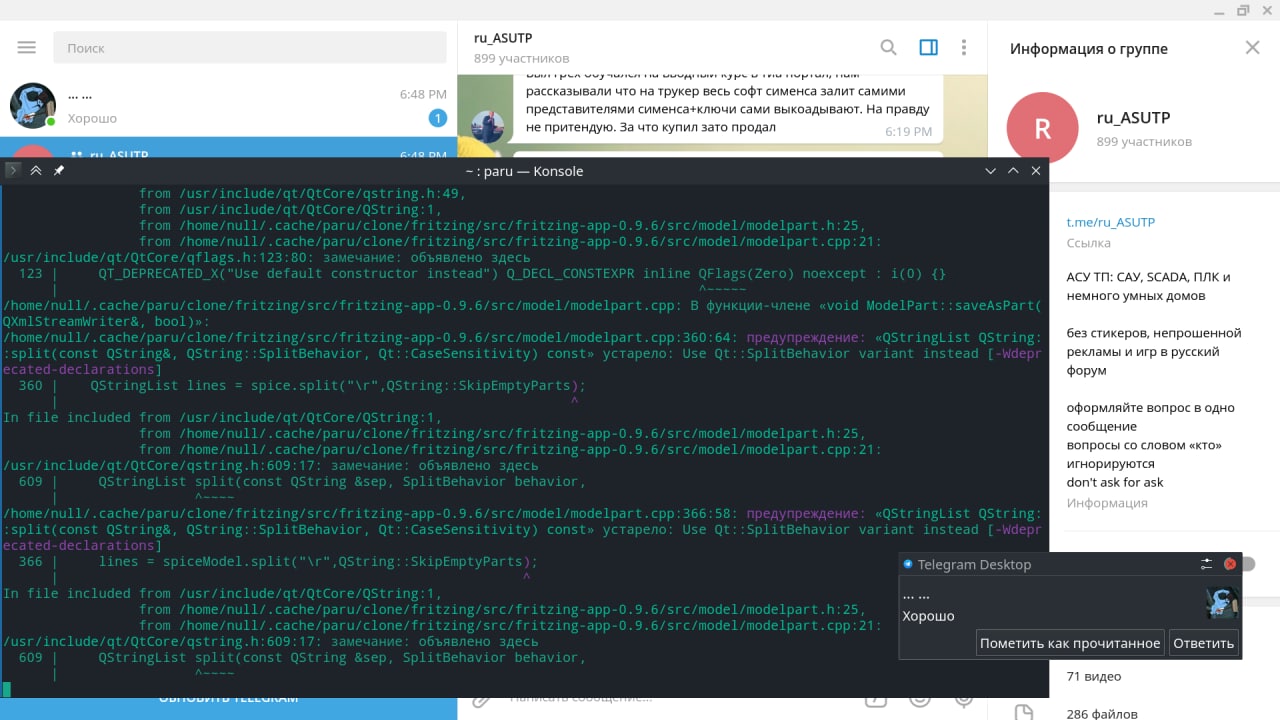Click terminal line 360 QStringList lines
1280x720 pixels.
[x=302, y=385]
